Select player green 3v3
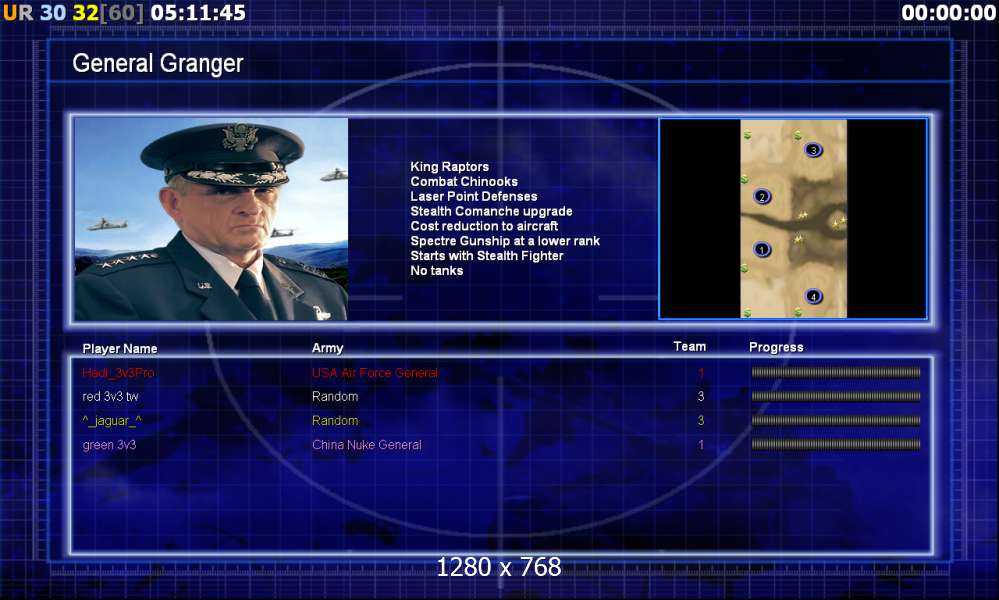Viewport: 999px width, 600px height. (109, 445)
